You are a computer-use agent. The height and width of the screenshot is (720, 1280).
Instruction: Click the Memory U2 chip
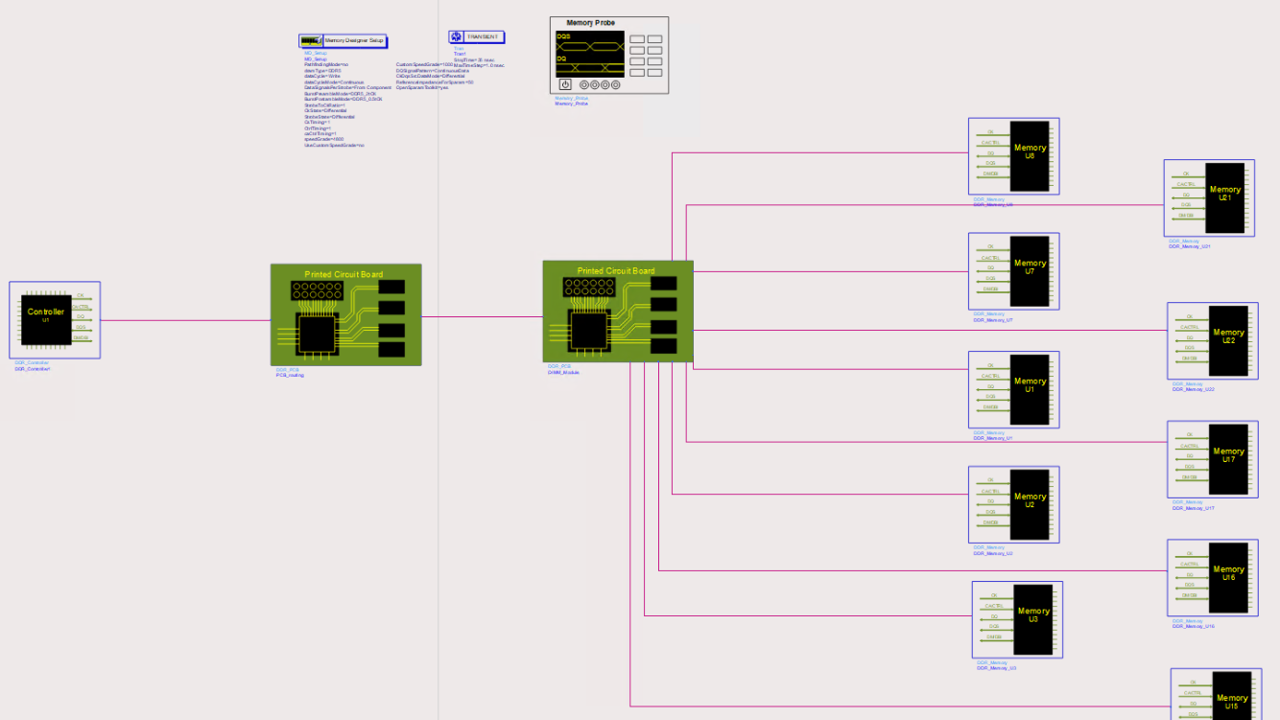point(1029,504)
